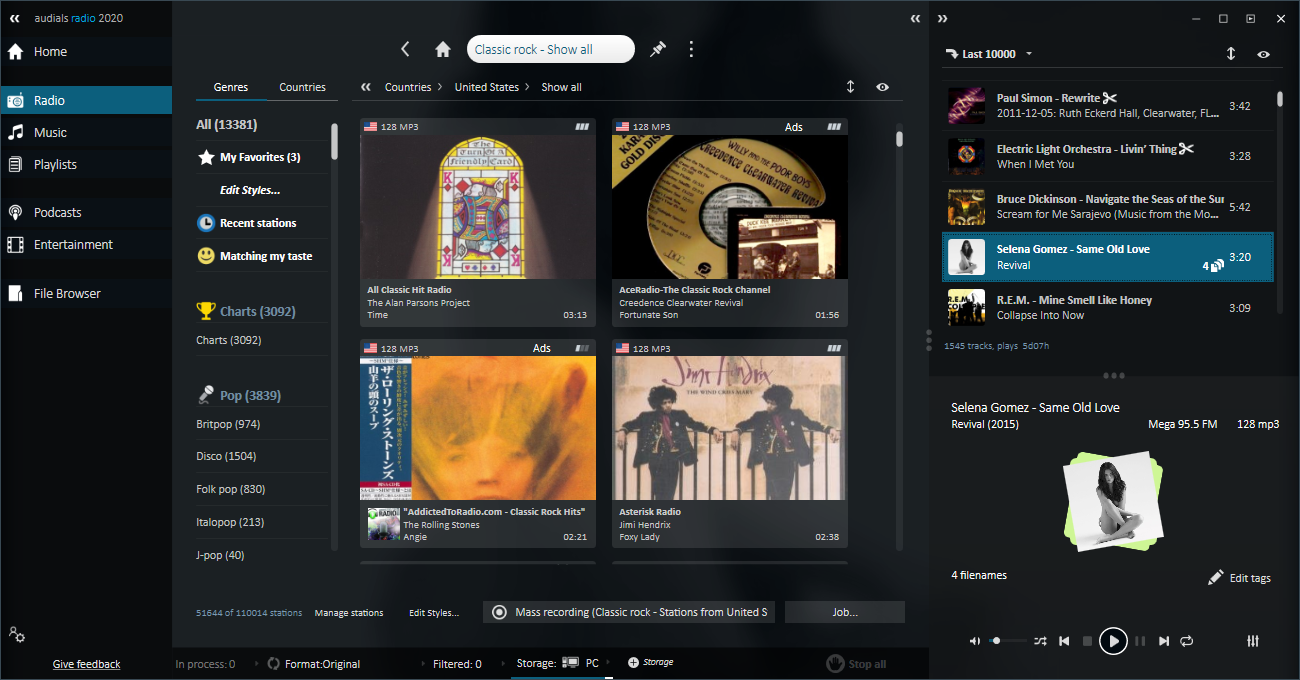Click the genre list scrollbar
Screen dimensions: 1300x680
[334, 140]
